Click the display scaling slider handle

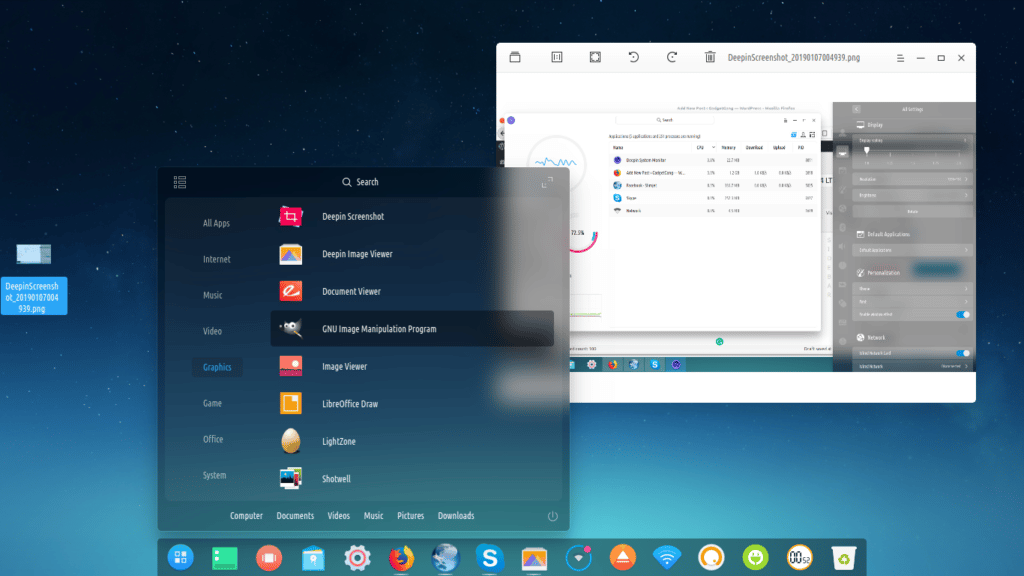tap(867, 150)
